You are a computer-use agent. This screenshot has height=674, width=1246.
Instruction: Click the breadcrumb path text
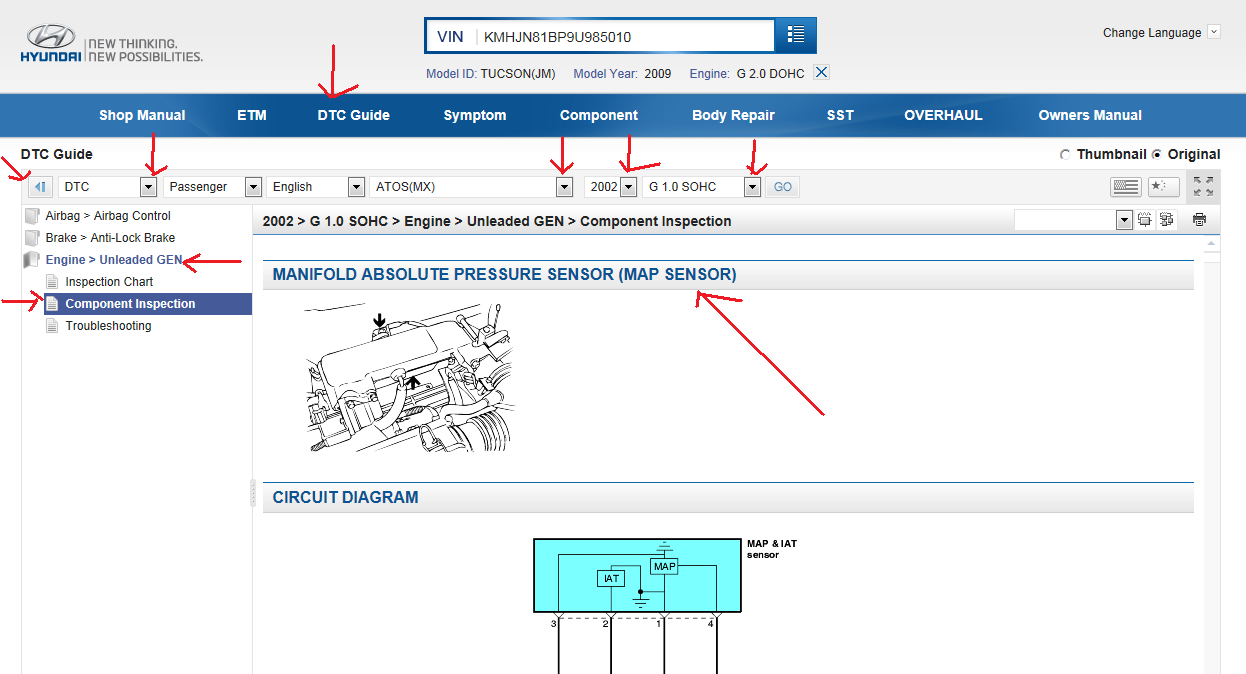coord(497,221)
